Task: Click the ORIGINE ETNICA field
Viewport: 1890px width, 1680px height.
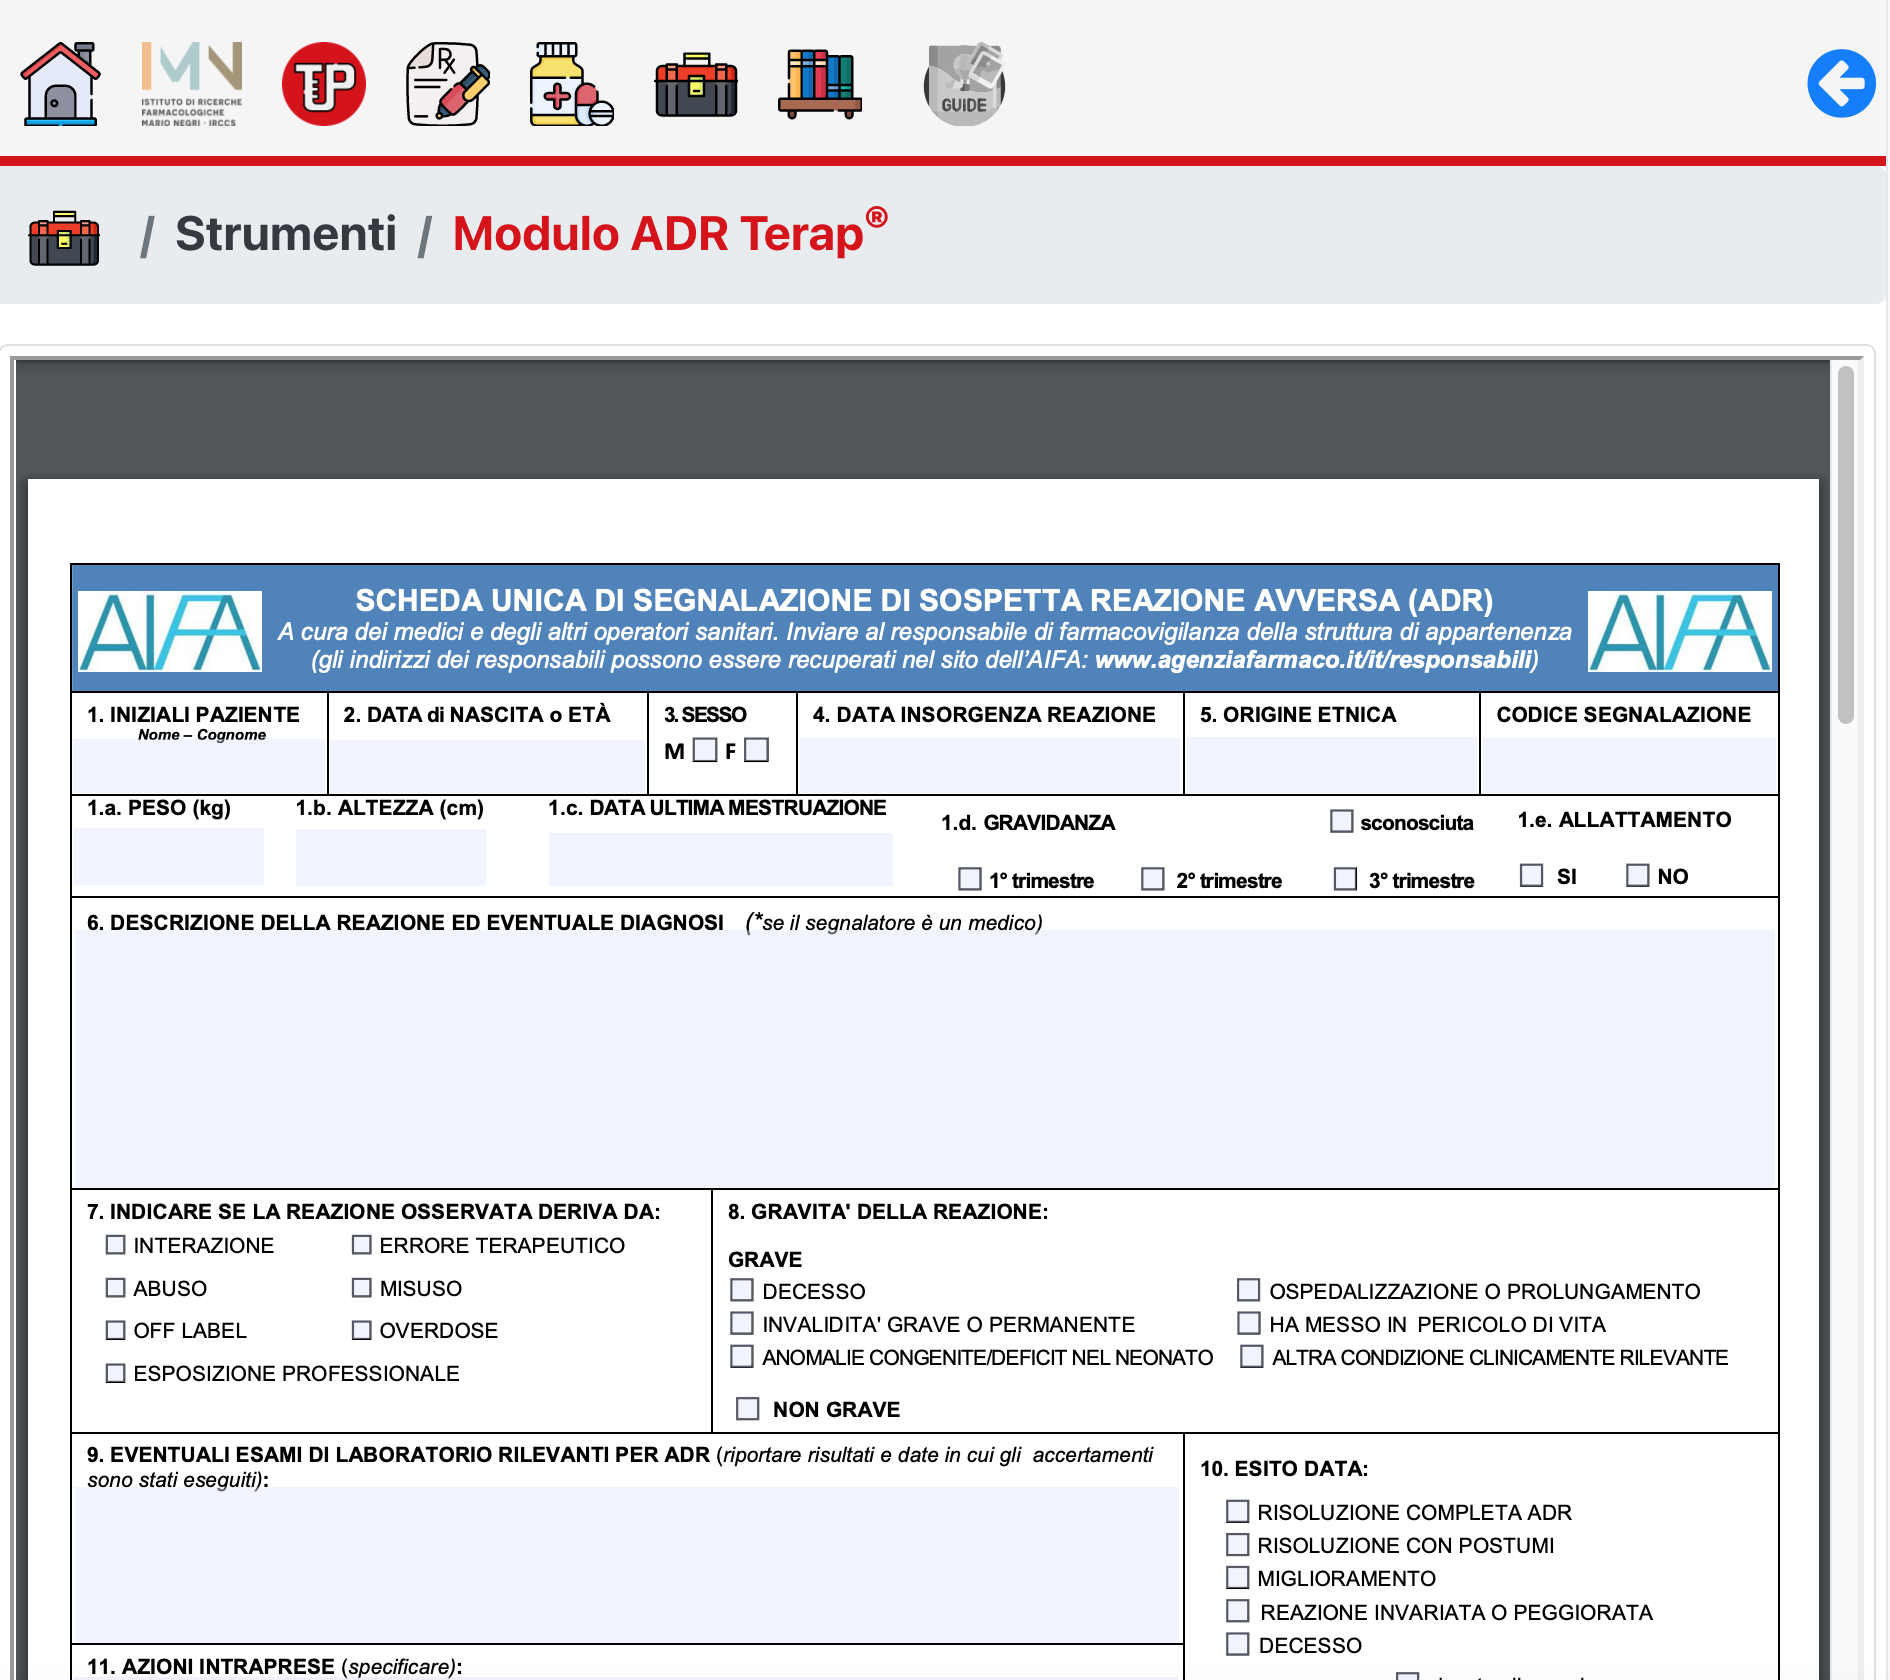Action: (1331, 766)
